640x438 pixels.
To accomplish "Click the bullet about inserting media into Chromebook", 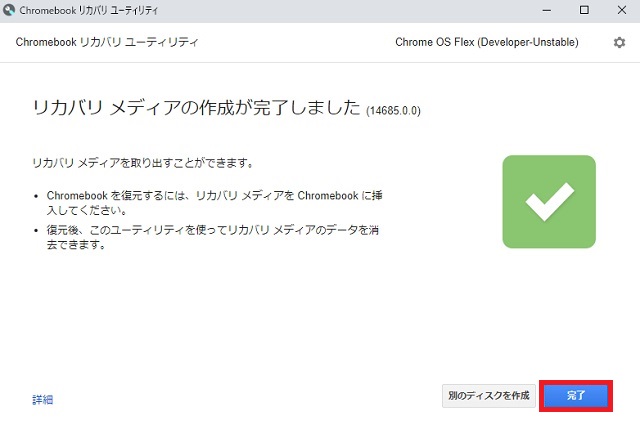I will click(x=214, y=203).
